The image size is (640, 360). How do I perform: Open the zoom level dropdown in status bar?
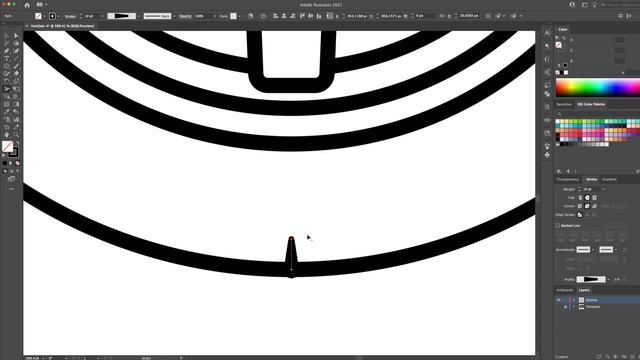[x=43, y=358]
